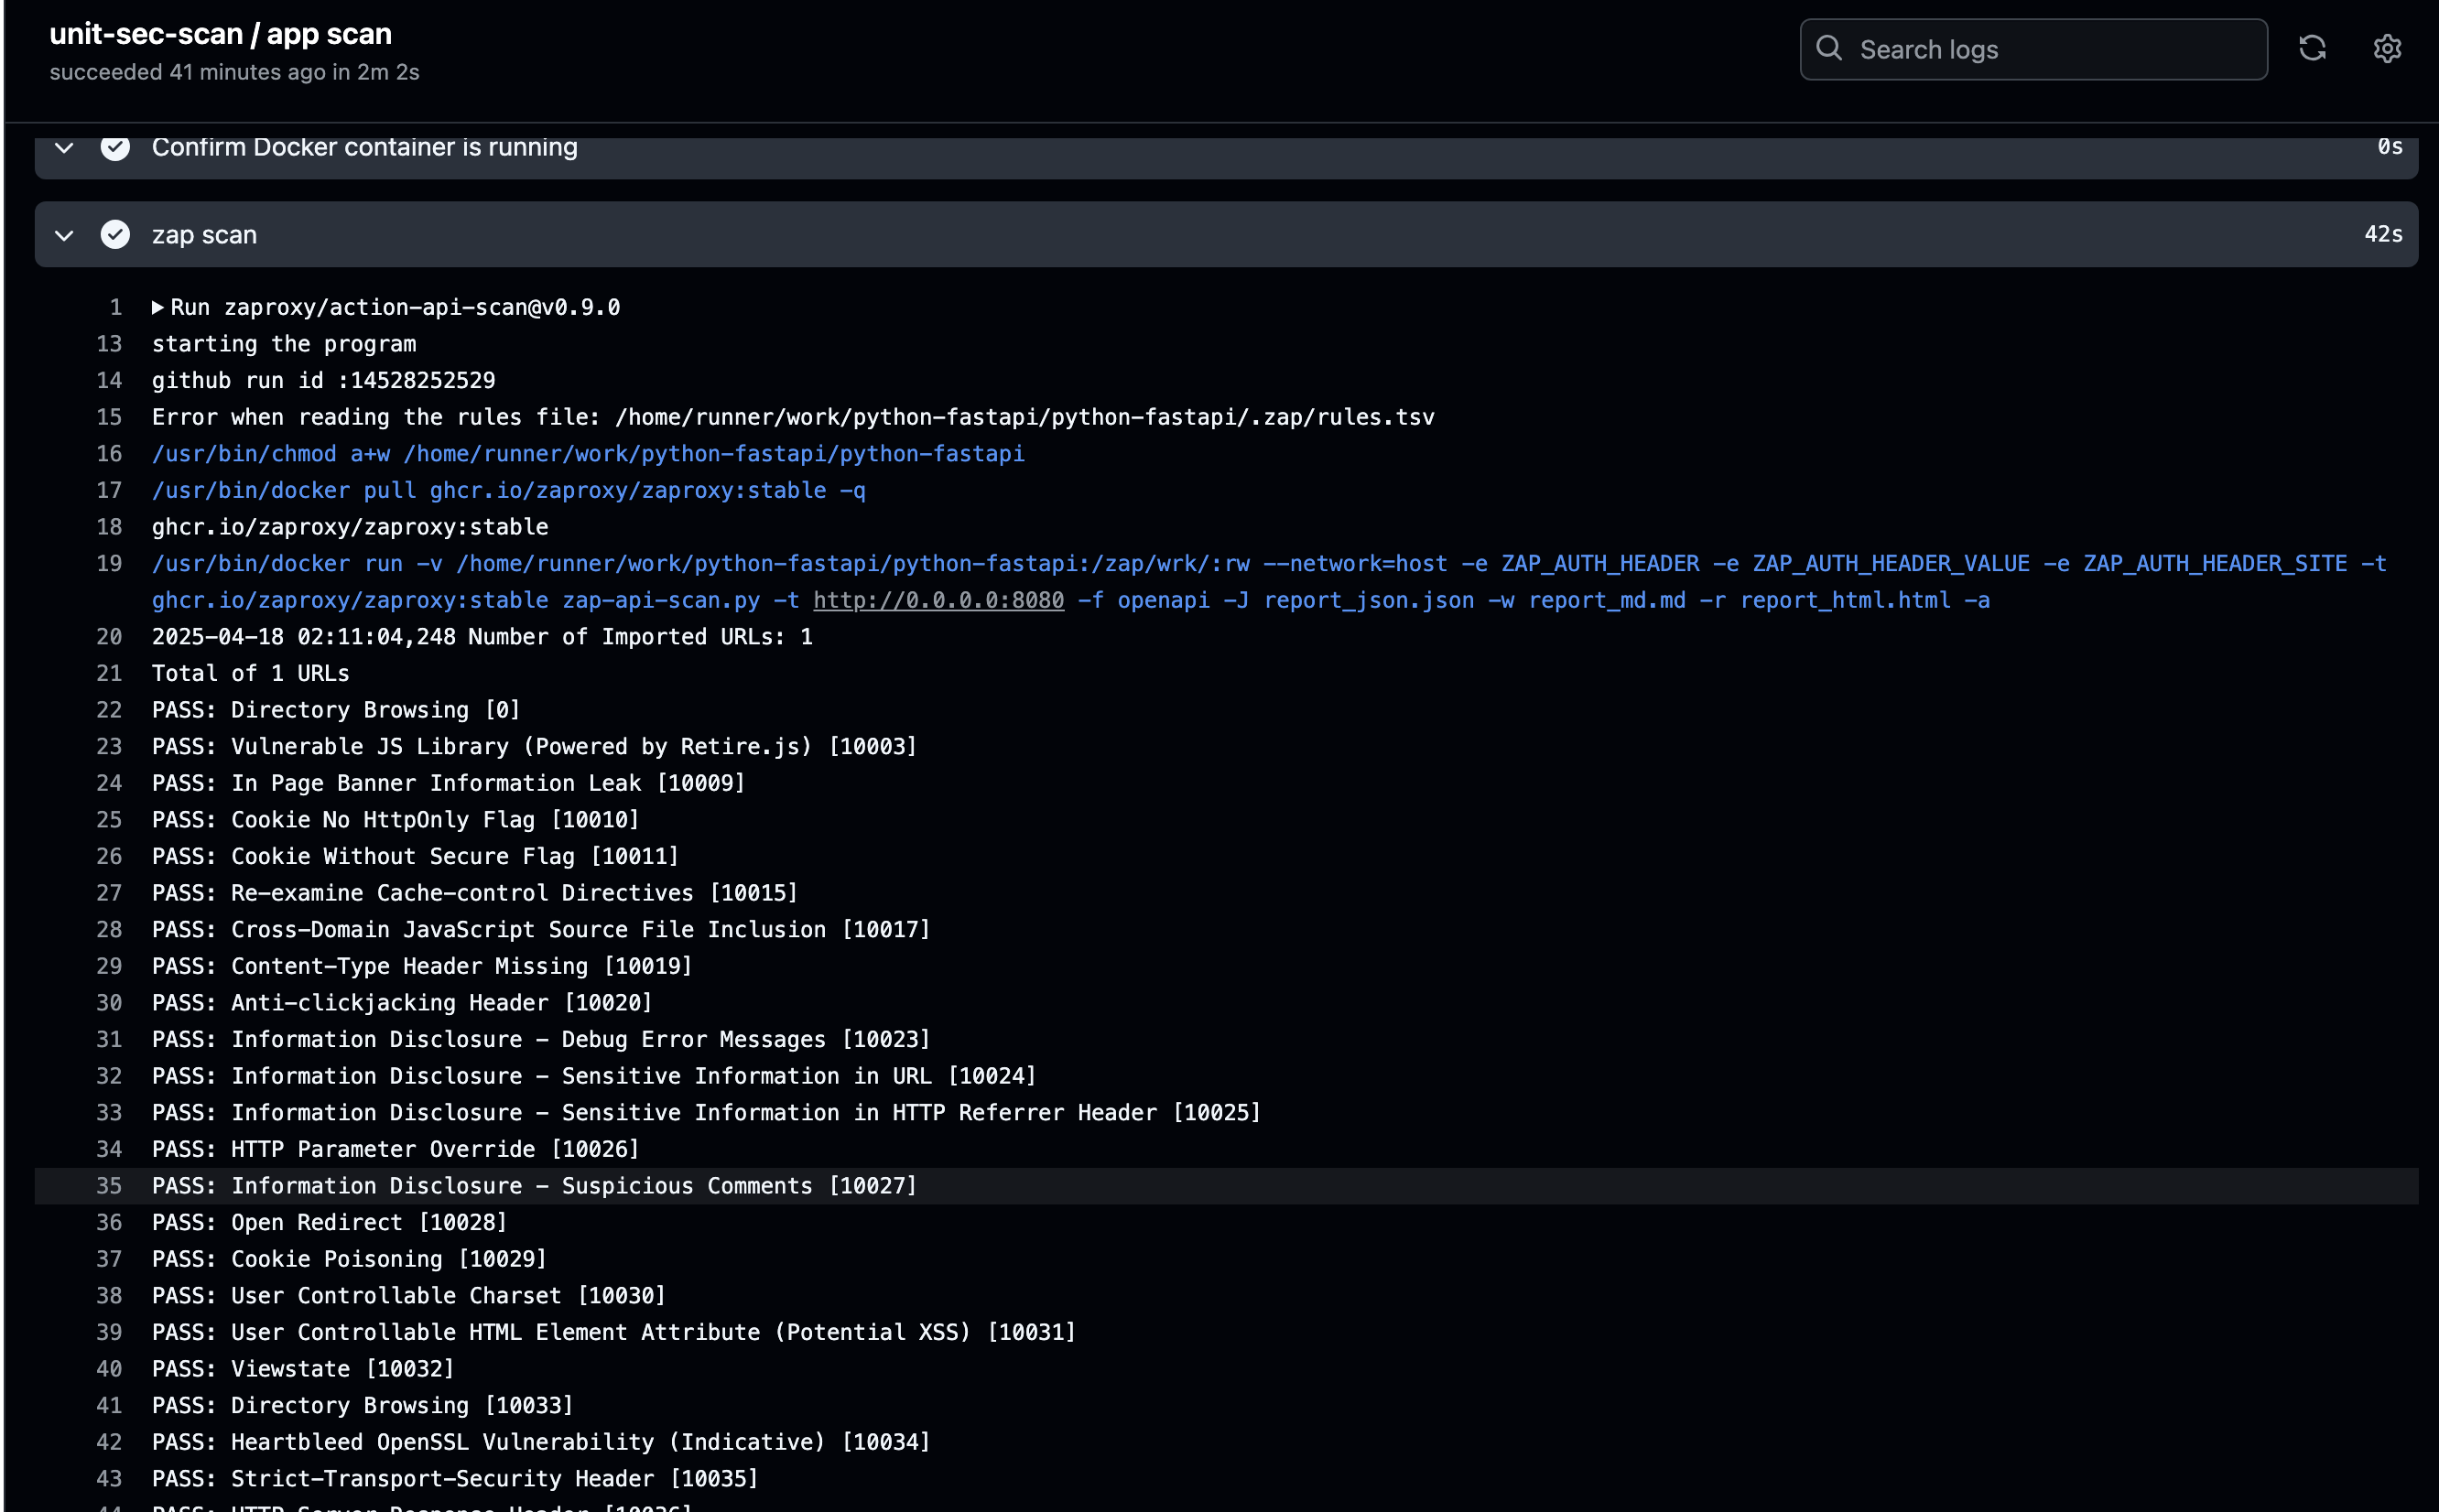Click line number 1
2439x1512 pixels.
115,307
